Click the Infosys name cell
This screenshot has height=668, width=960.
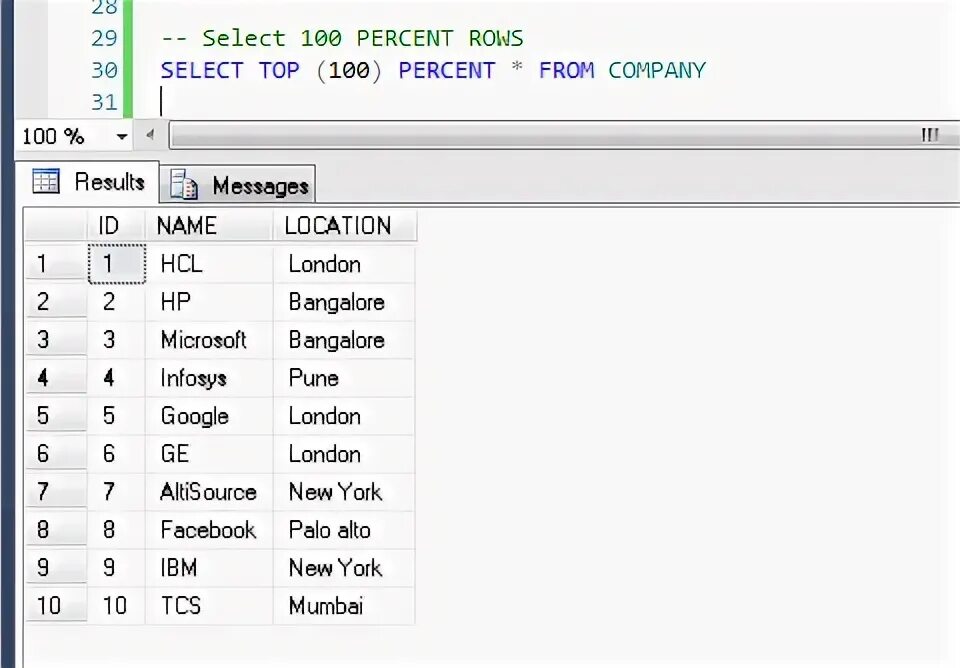pos(209,378)
